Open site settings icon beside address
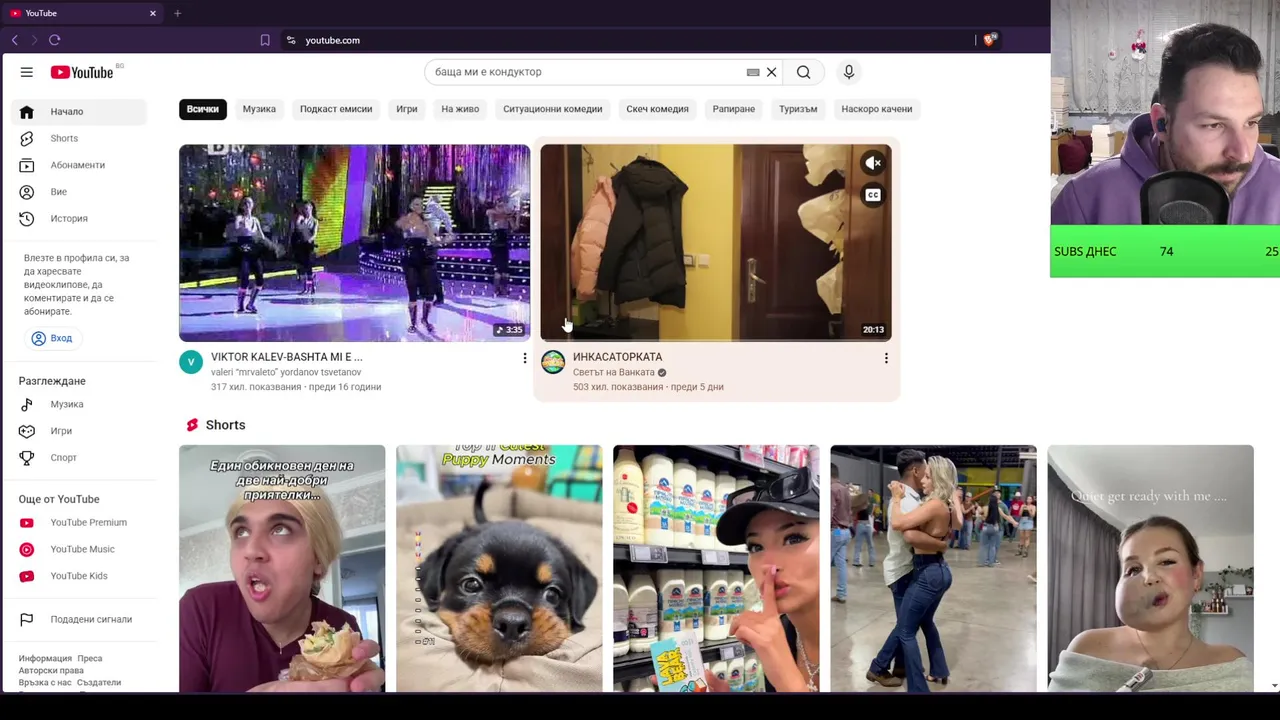This screenshot has width=1280, height=720. 291,40
